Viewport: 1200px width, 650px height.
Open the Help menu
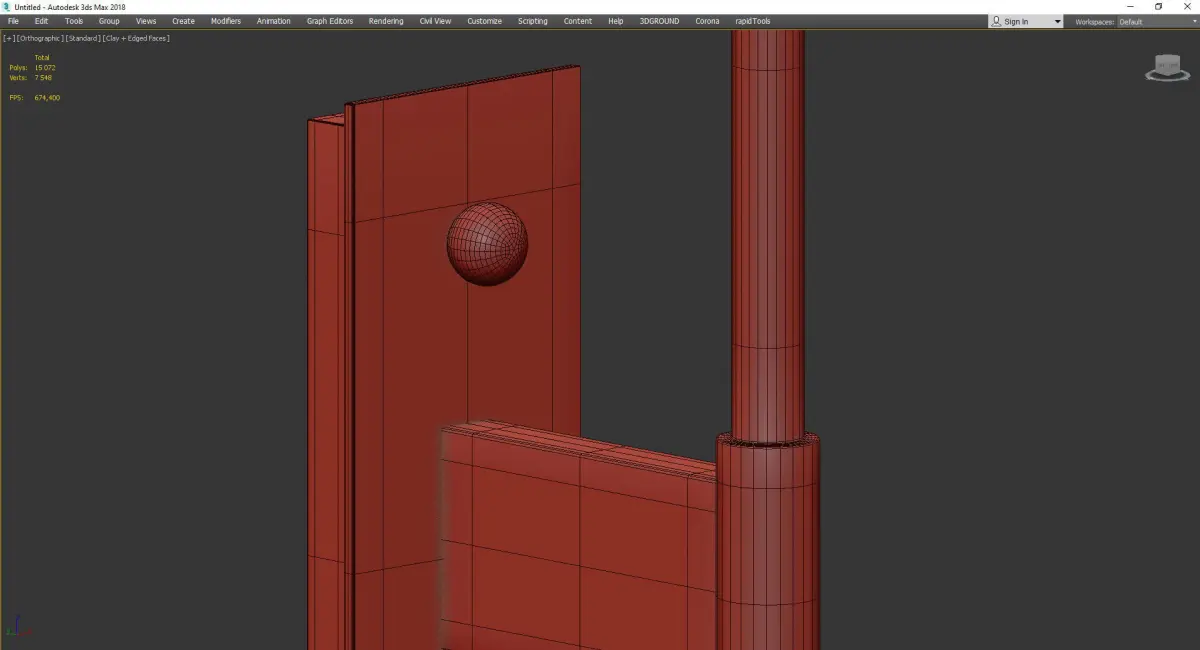616,21
